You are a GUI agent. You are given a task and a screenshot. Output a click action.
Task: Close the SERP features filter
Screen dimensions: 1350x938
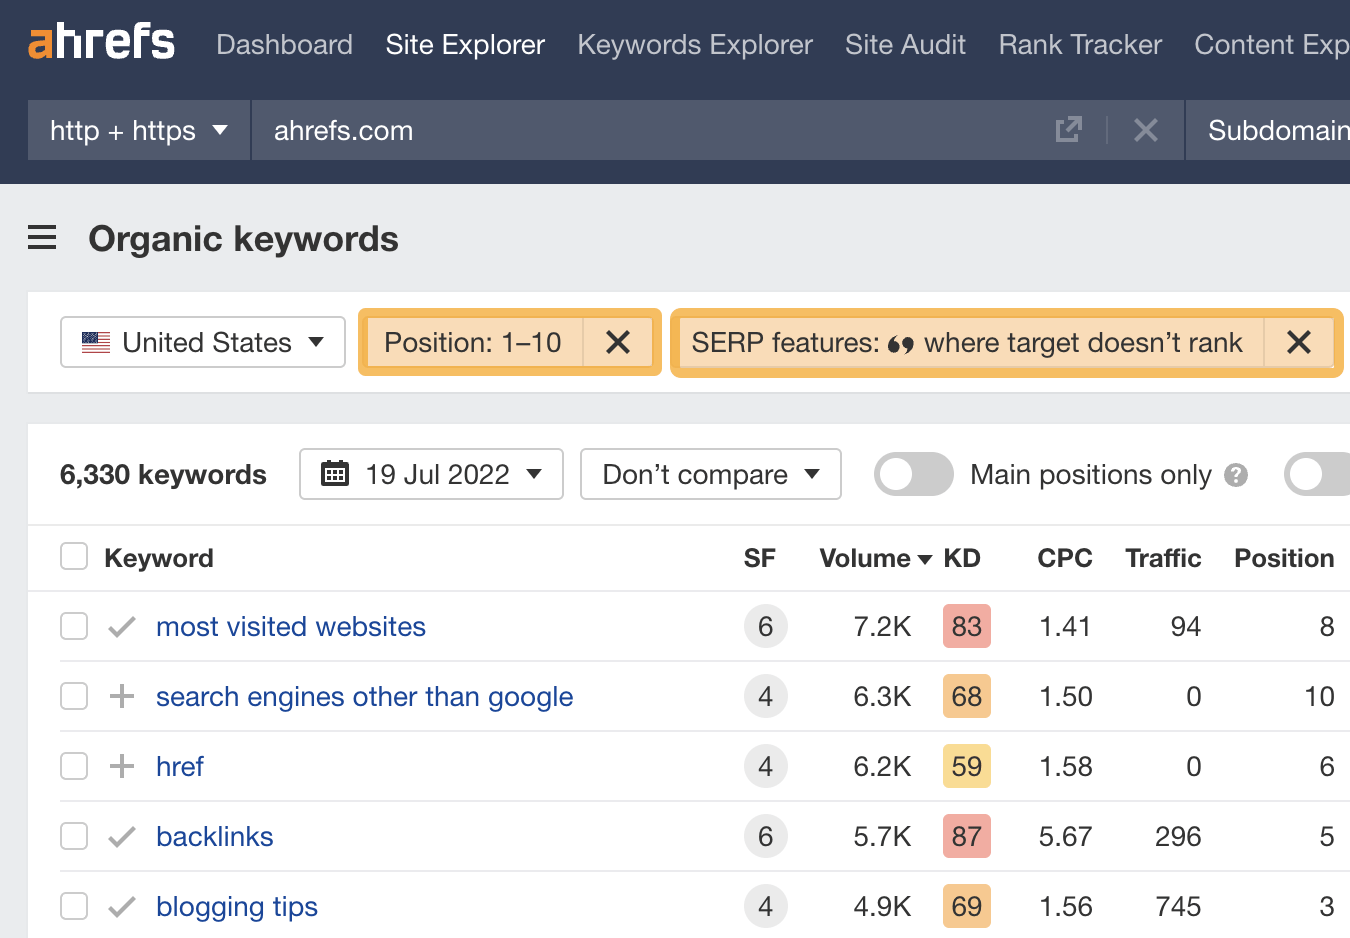(x=1299, y=342)
